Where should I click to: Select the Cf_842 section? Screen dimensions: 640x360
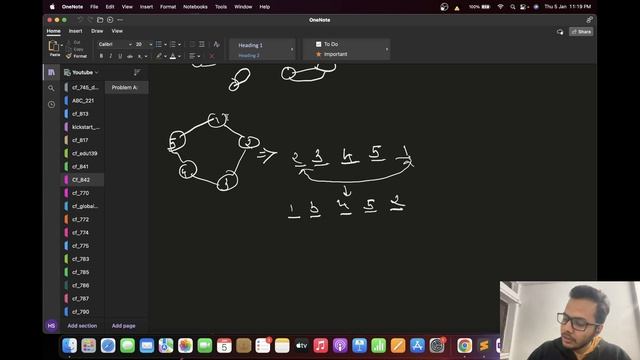[x=83, y=180]
